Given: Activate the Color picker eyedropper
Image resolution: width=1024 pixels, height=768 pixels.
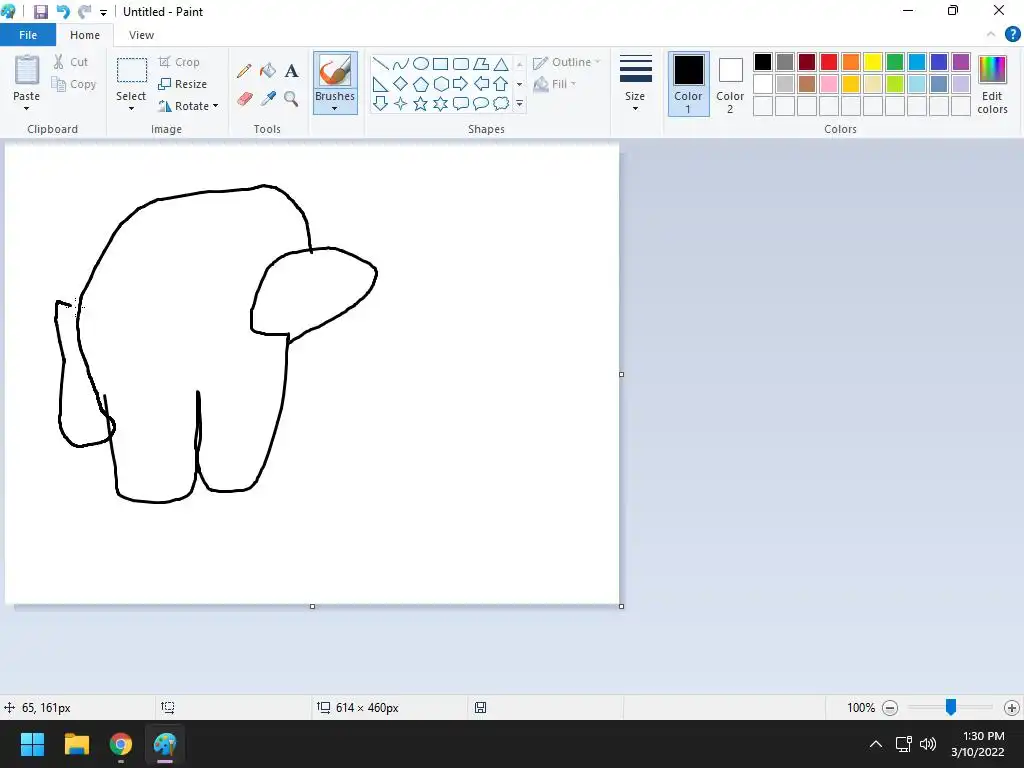Looking at the screenshot, I should tap(268, 99).
